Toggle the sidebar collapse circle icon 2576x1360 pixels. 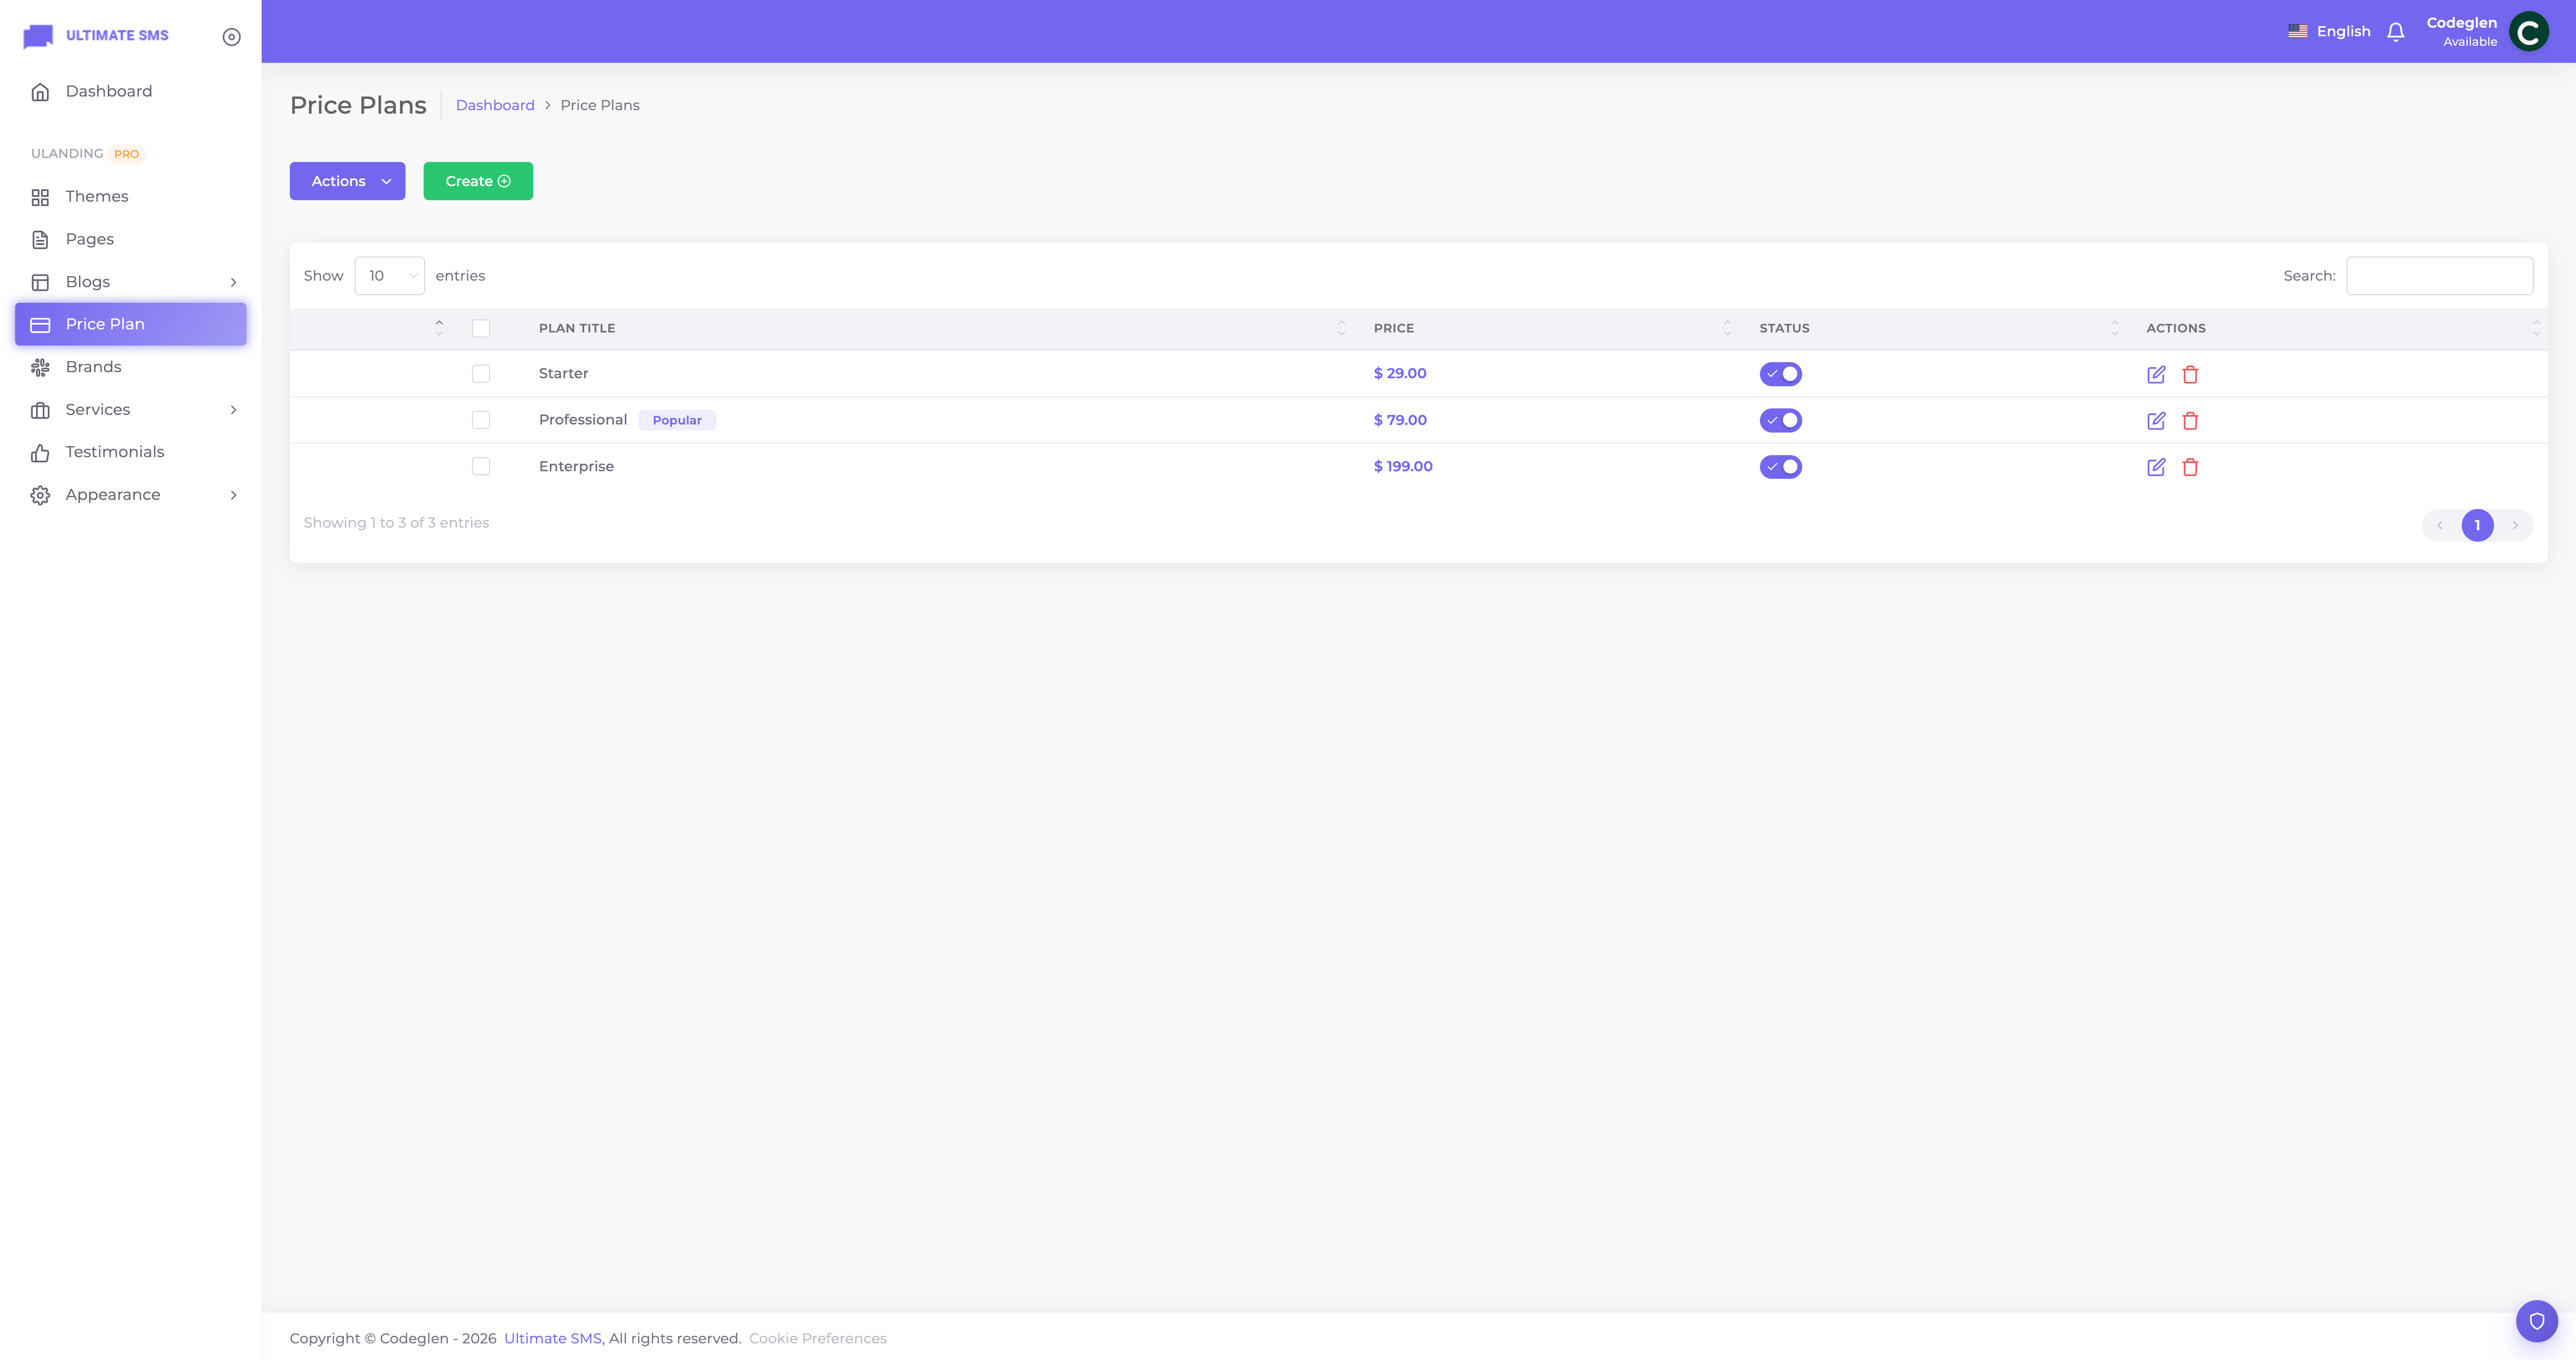(x=231, y=37)
